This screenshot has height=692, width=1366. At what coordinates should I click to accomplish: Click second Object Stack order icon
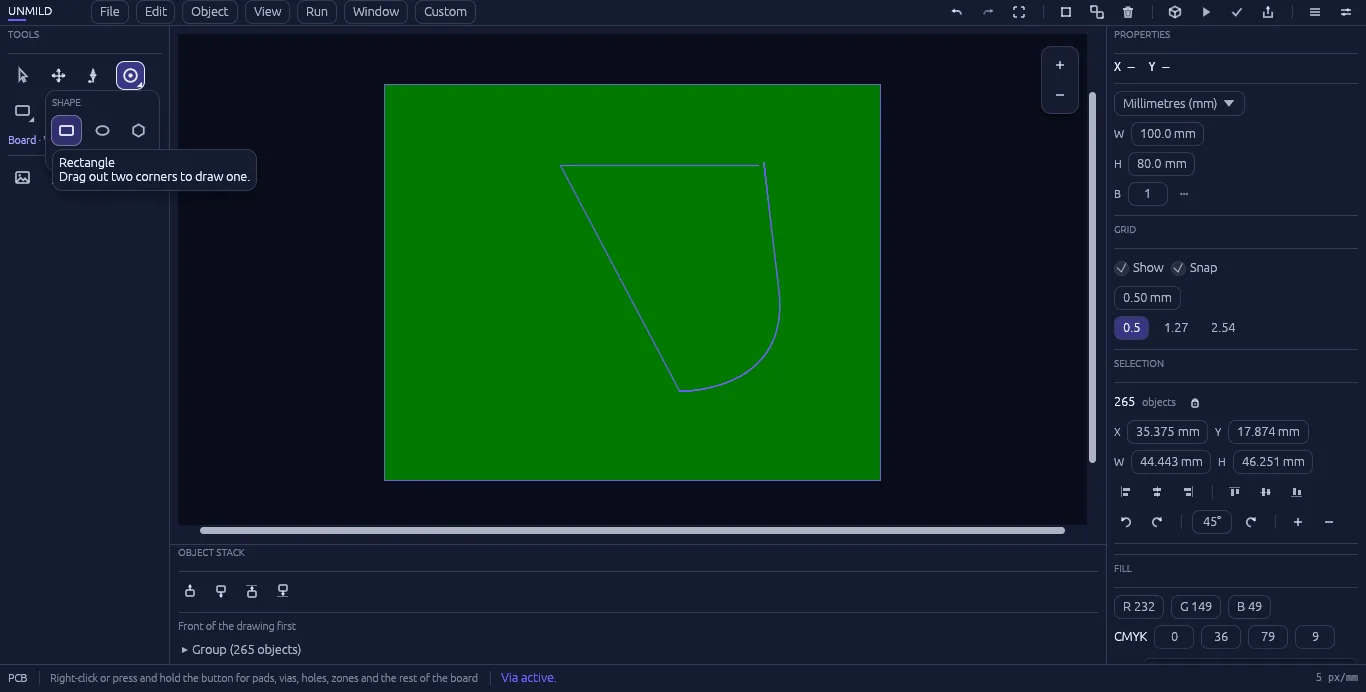pyautogui.click(x=221, y=591)
